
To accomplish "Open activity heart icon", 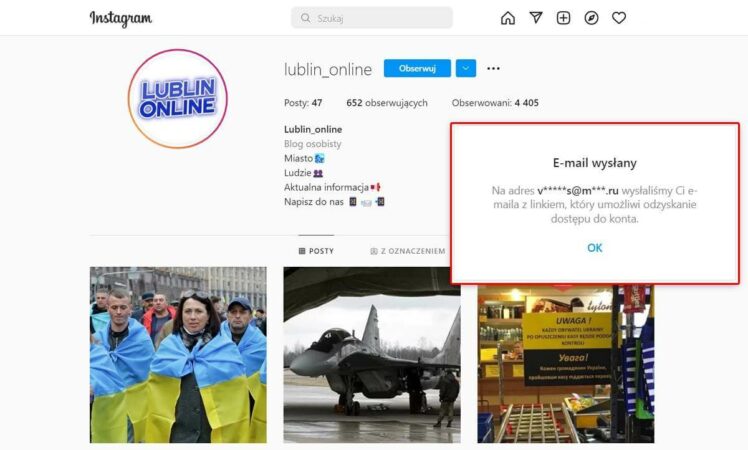I will coord(619,18).
